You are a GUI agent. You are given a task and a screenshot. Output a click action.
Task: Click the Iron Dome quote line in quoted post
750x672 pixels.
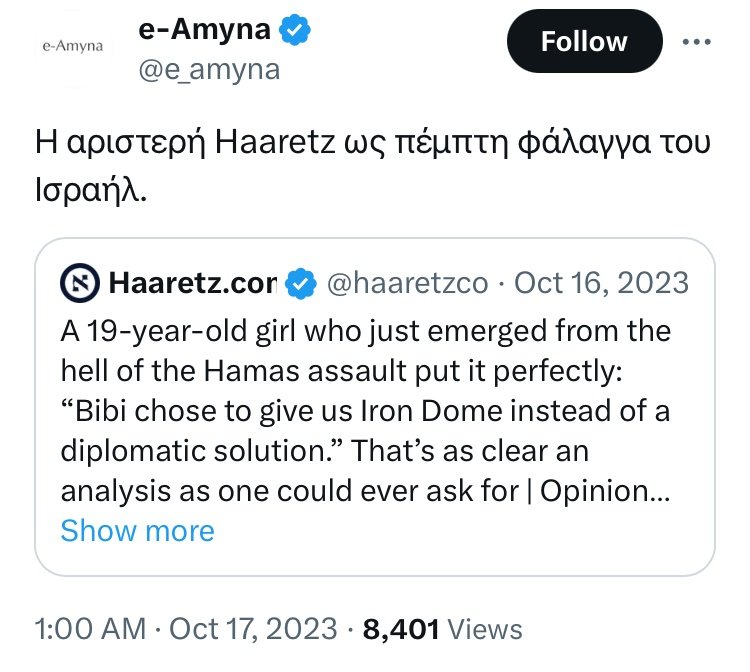pyautogui.click(x=366, y=410)
